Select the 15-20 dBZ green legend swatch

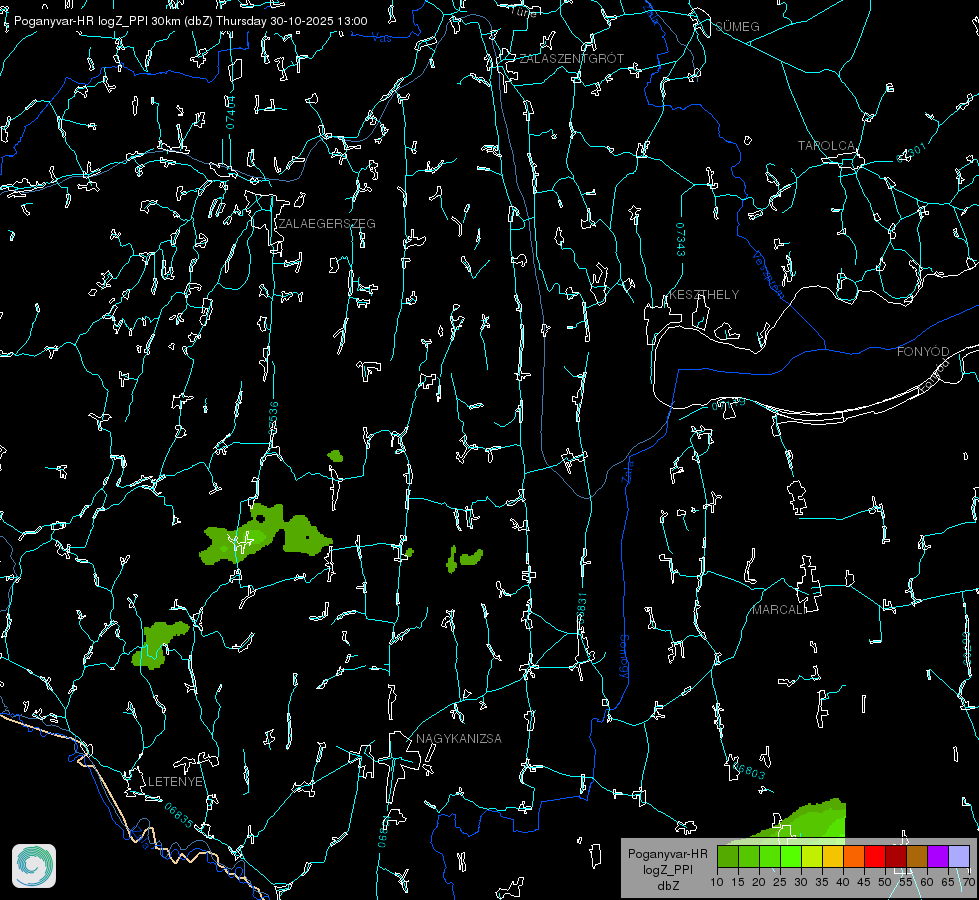click(x=749, y=856)
